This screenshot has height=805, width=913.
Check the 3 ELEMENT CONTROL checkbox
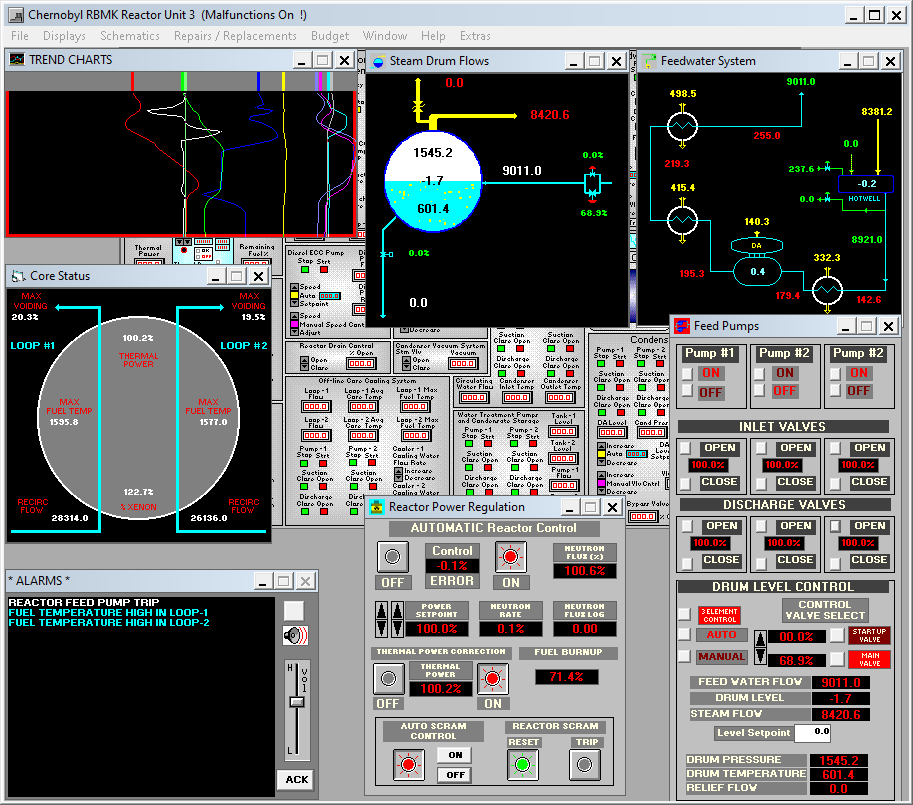(x=684, y=613)
